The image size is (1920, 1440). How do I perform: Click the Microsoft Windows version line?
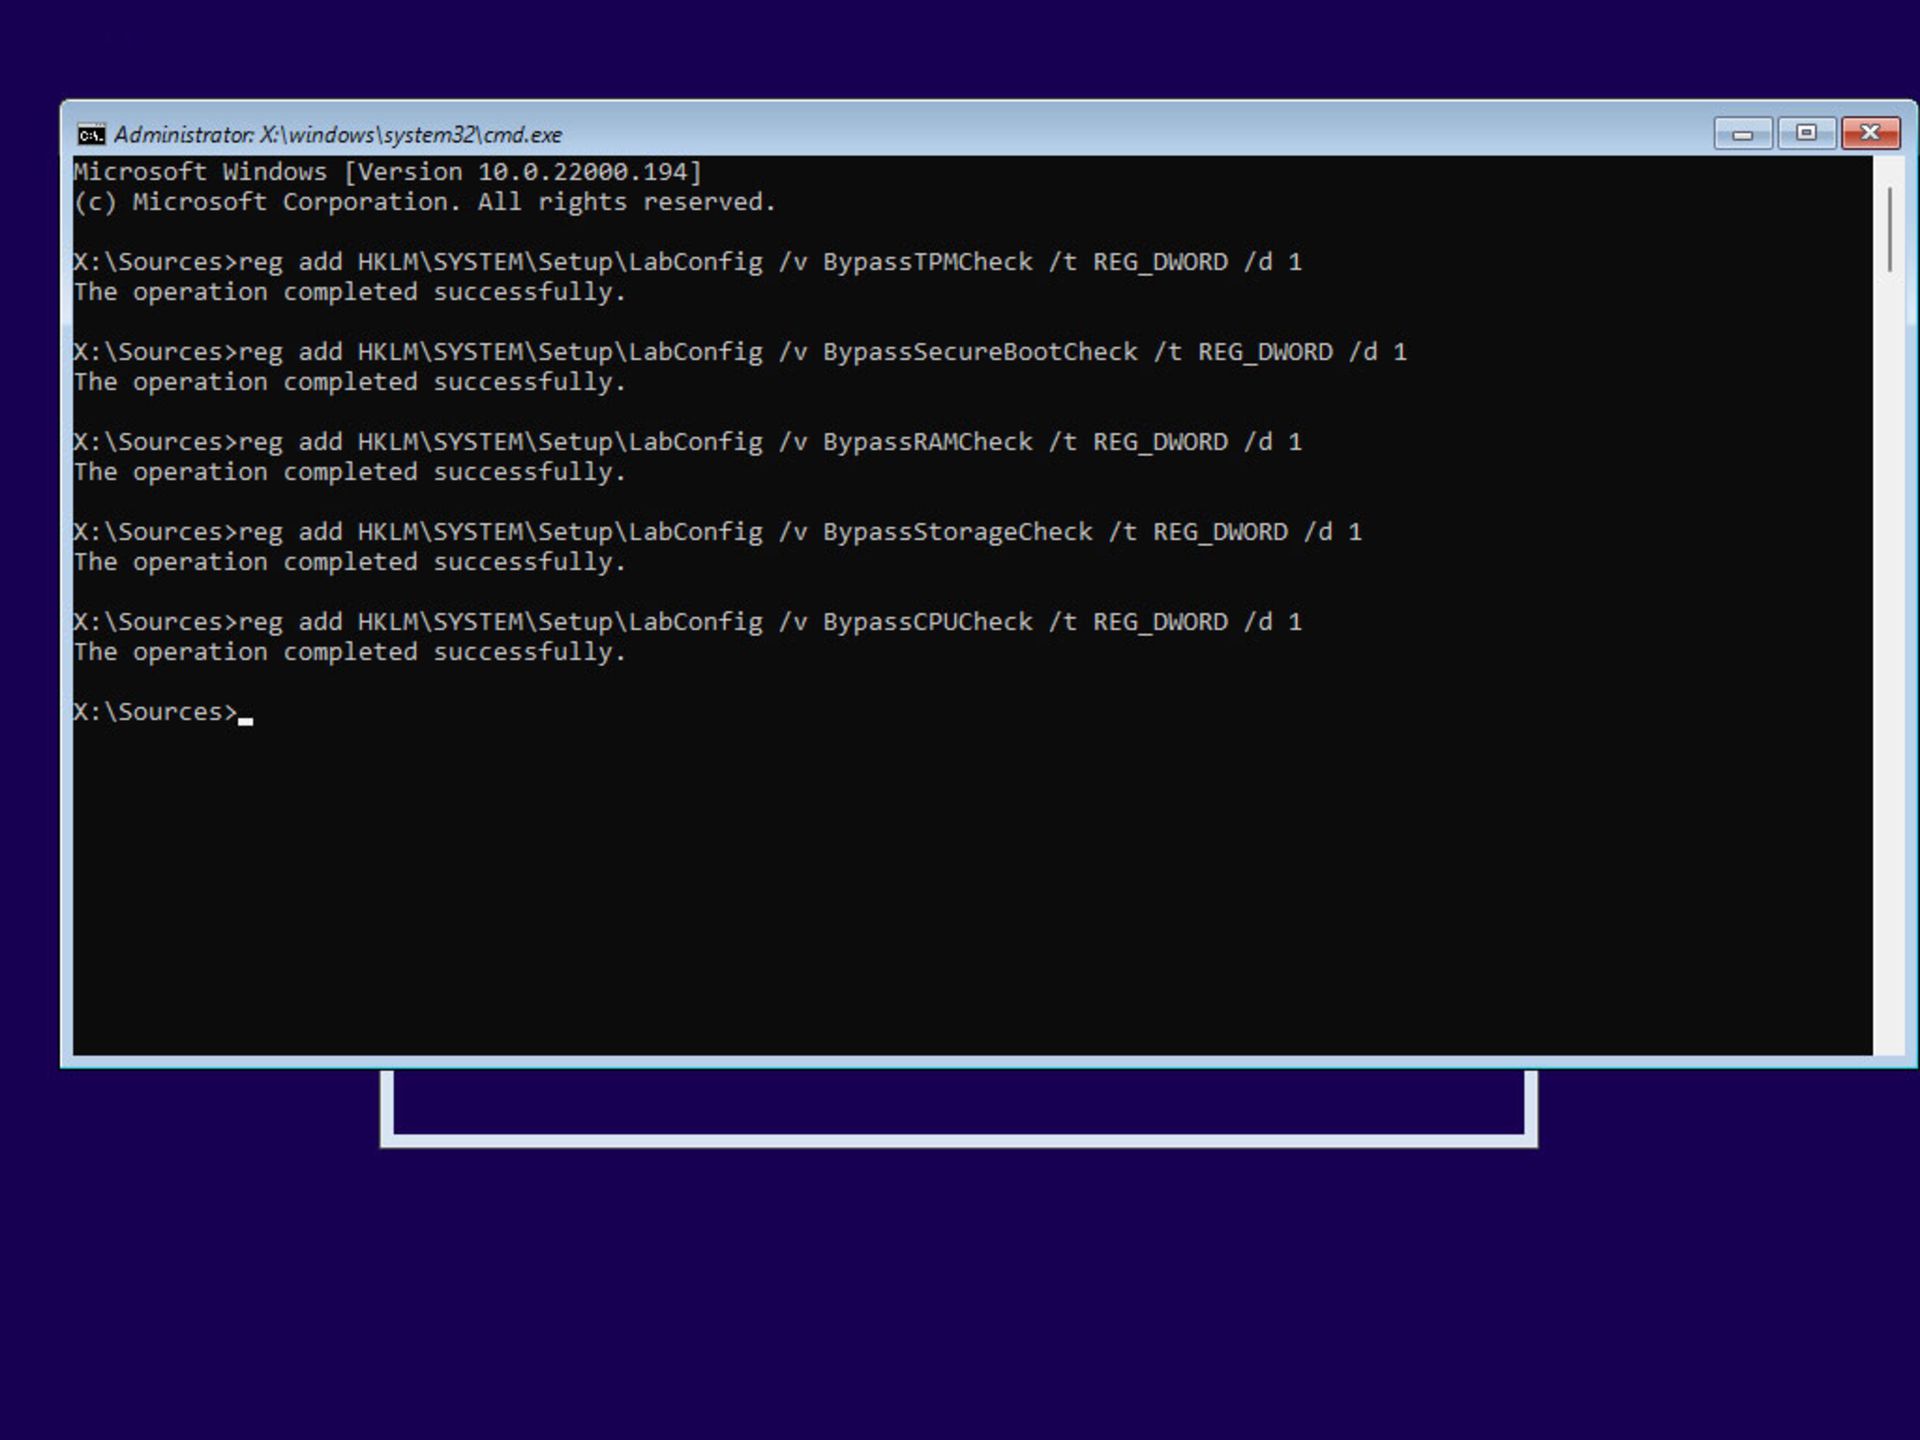click(x=388, y=172)
